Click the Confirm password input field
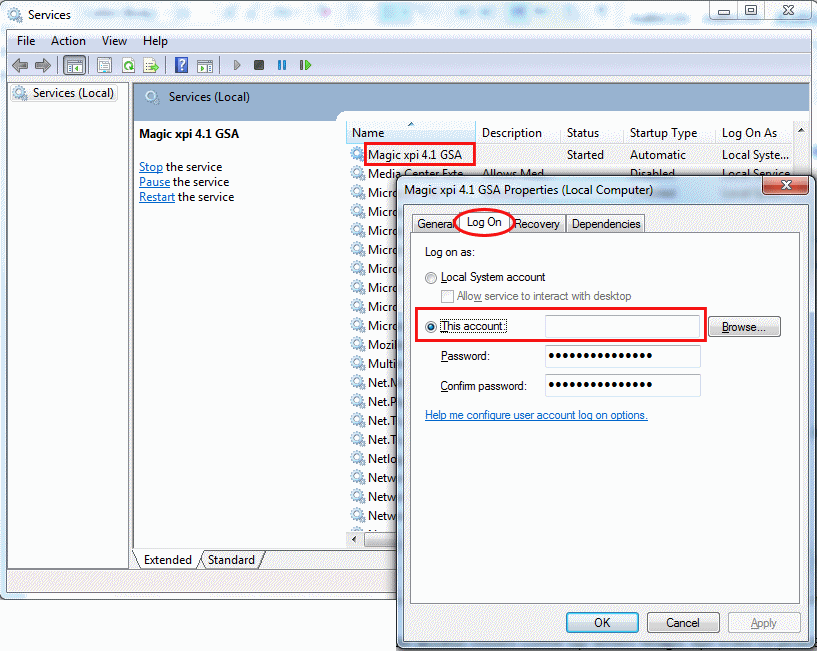 coord(623,386)
